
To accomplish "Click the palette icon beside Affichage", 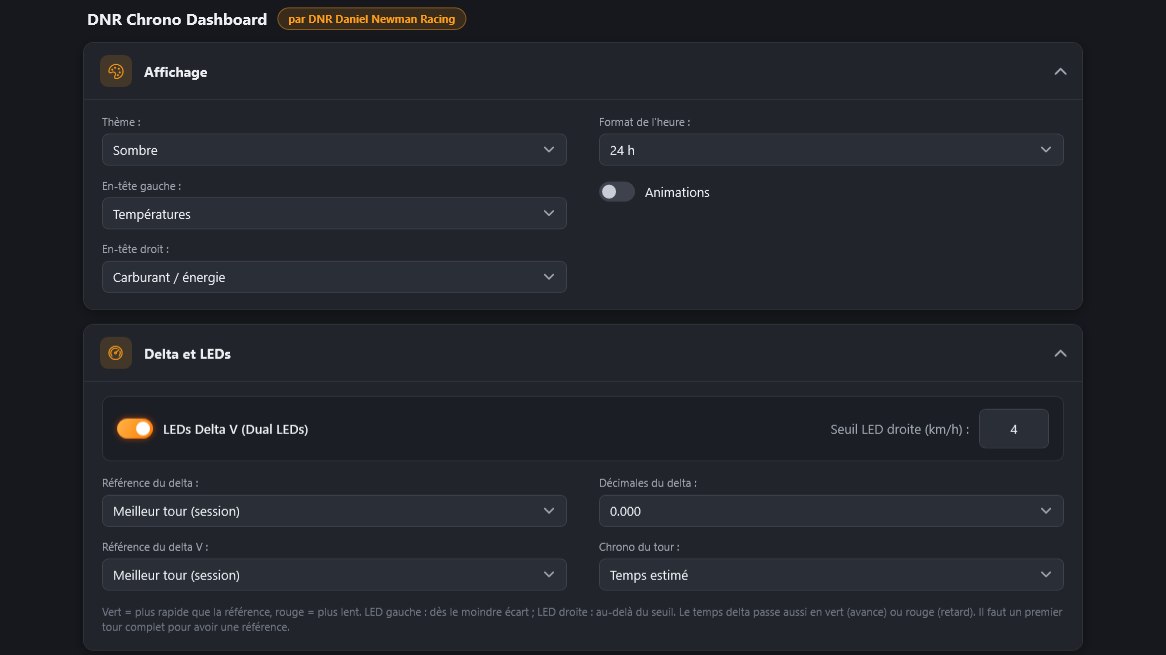I will click(116, 71).
